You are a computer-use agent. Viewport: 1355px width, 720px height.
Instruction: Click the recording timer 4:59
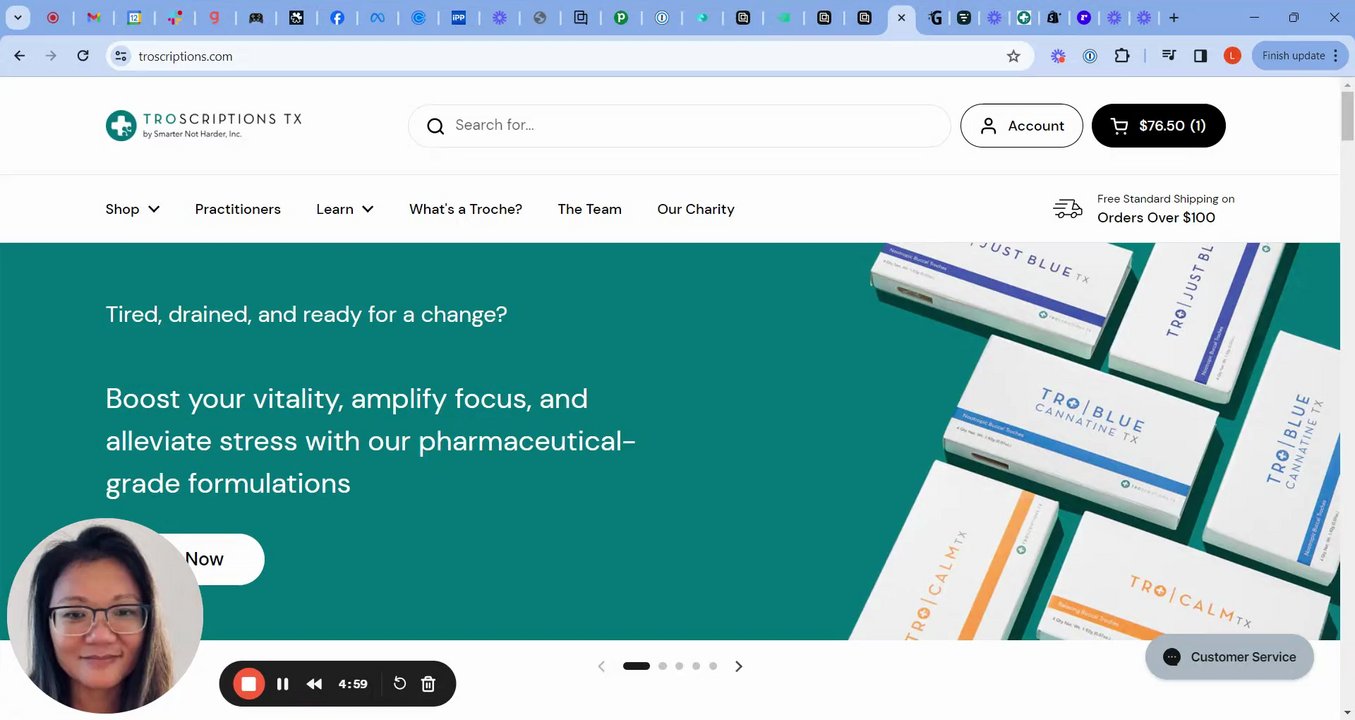coord(353,684)
